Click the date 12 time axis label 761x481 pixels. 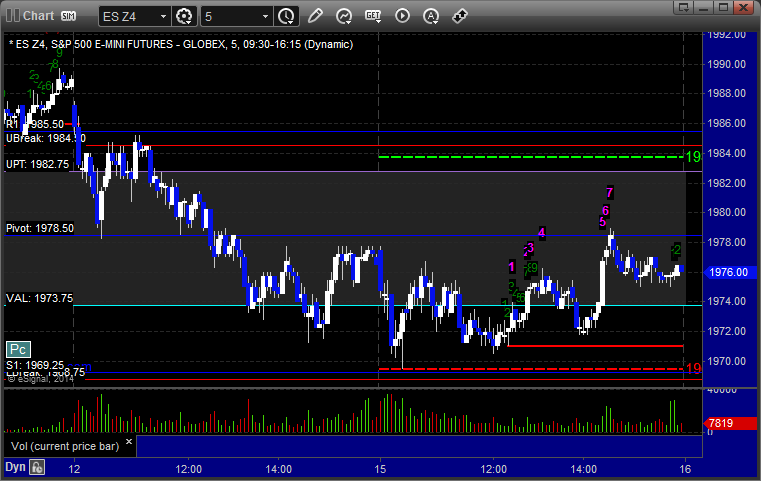74,469
